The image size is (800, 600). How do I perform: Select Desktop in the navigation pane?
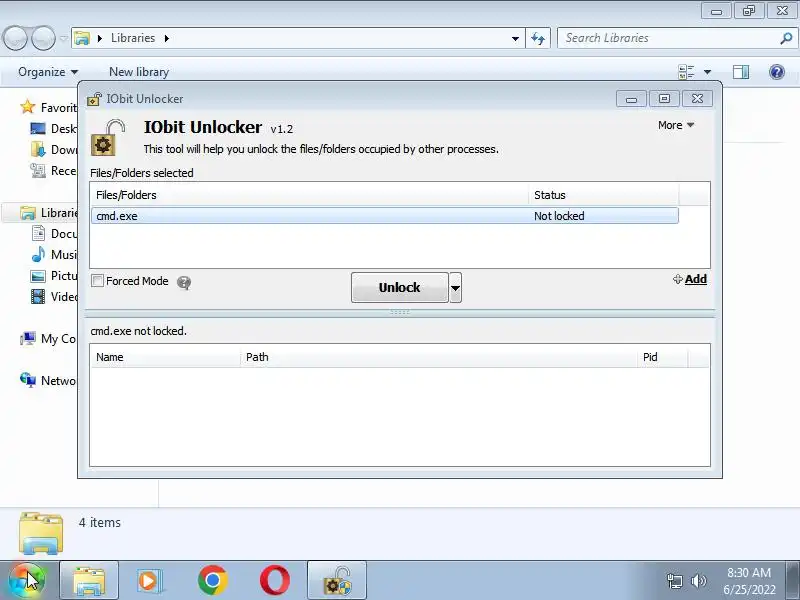[53, 129]
